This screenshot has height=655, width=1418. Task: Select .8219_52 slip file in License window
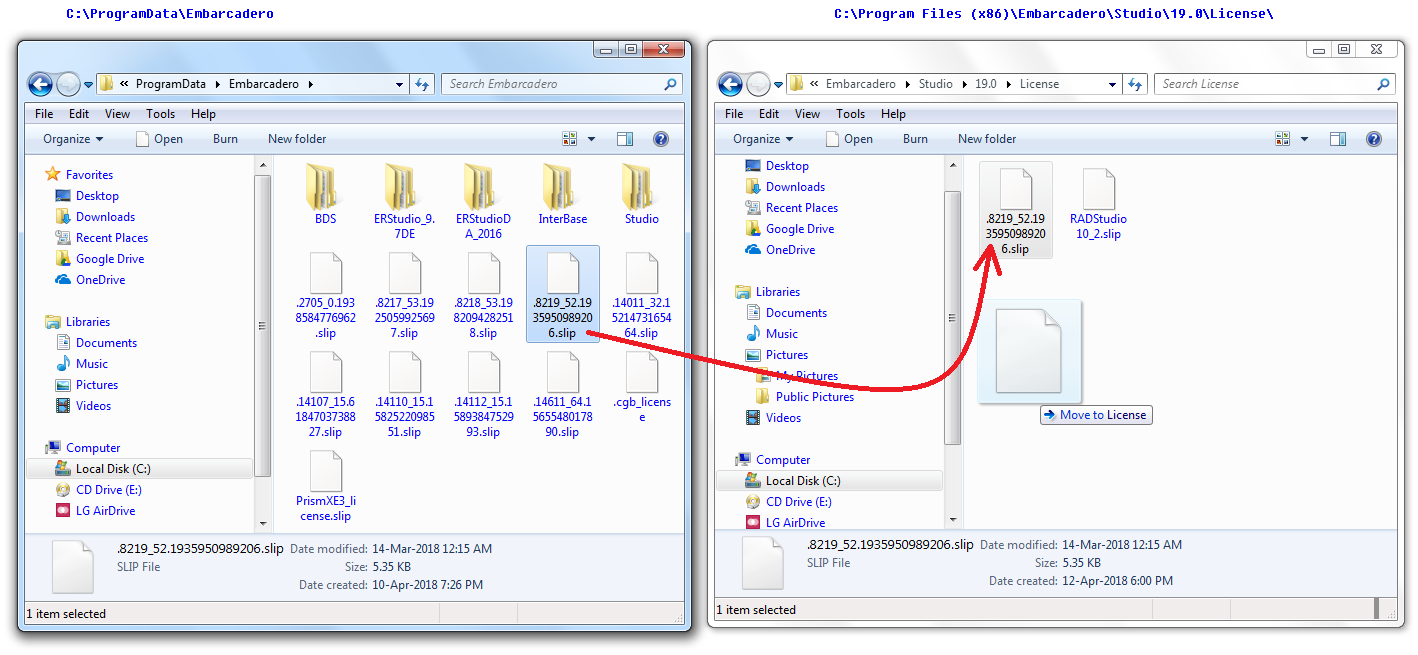tap(1015, 210)
